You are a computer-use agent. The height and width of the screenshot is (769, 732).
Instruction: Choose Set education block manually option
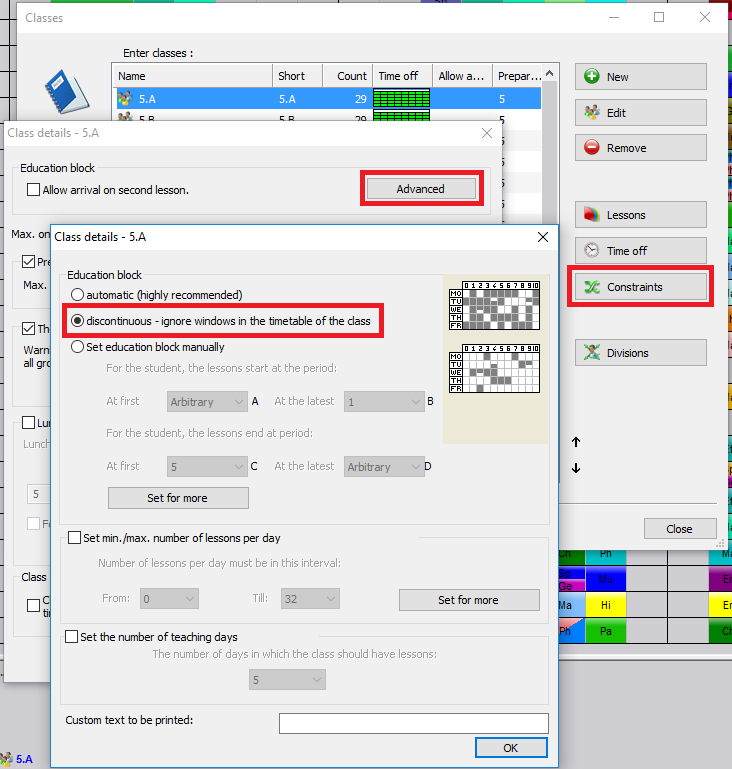pyautogui.click(x=78, y=347)
